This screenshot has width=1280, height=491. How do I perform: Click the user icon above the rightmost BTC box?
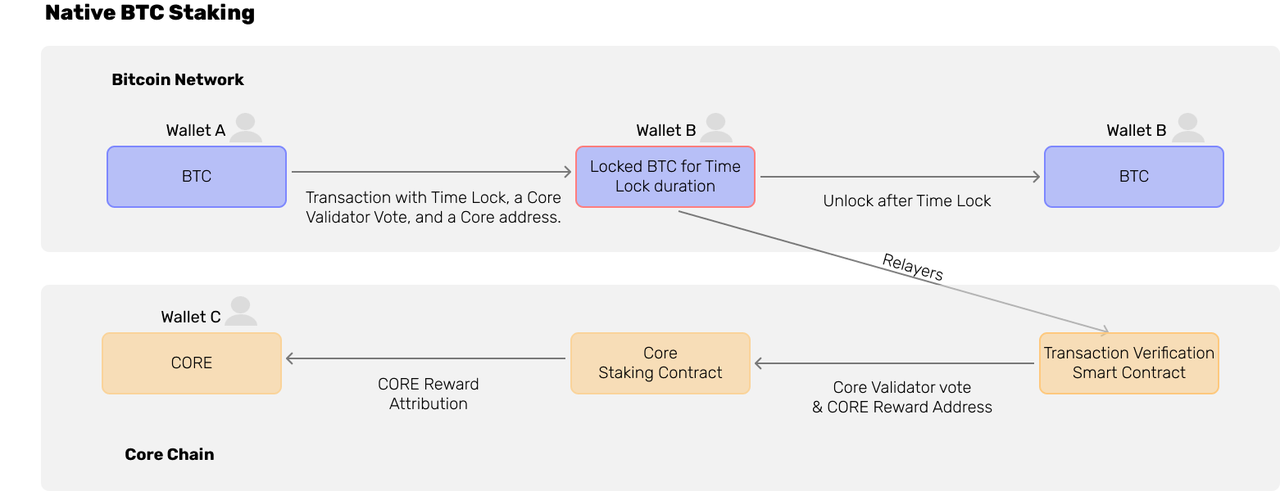(x=1186, y=128)
